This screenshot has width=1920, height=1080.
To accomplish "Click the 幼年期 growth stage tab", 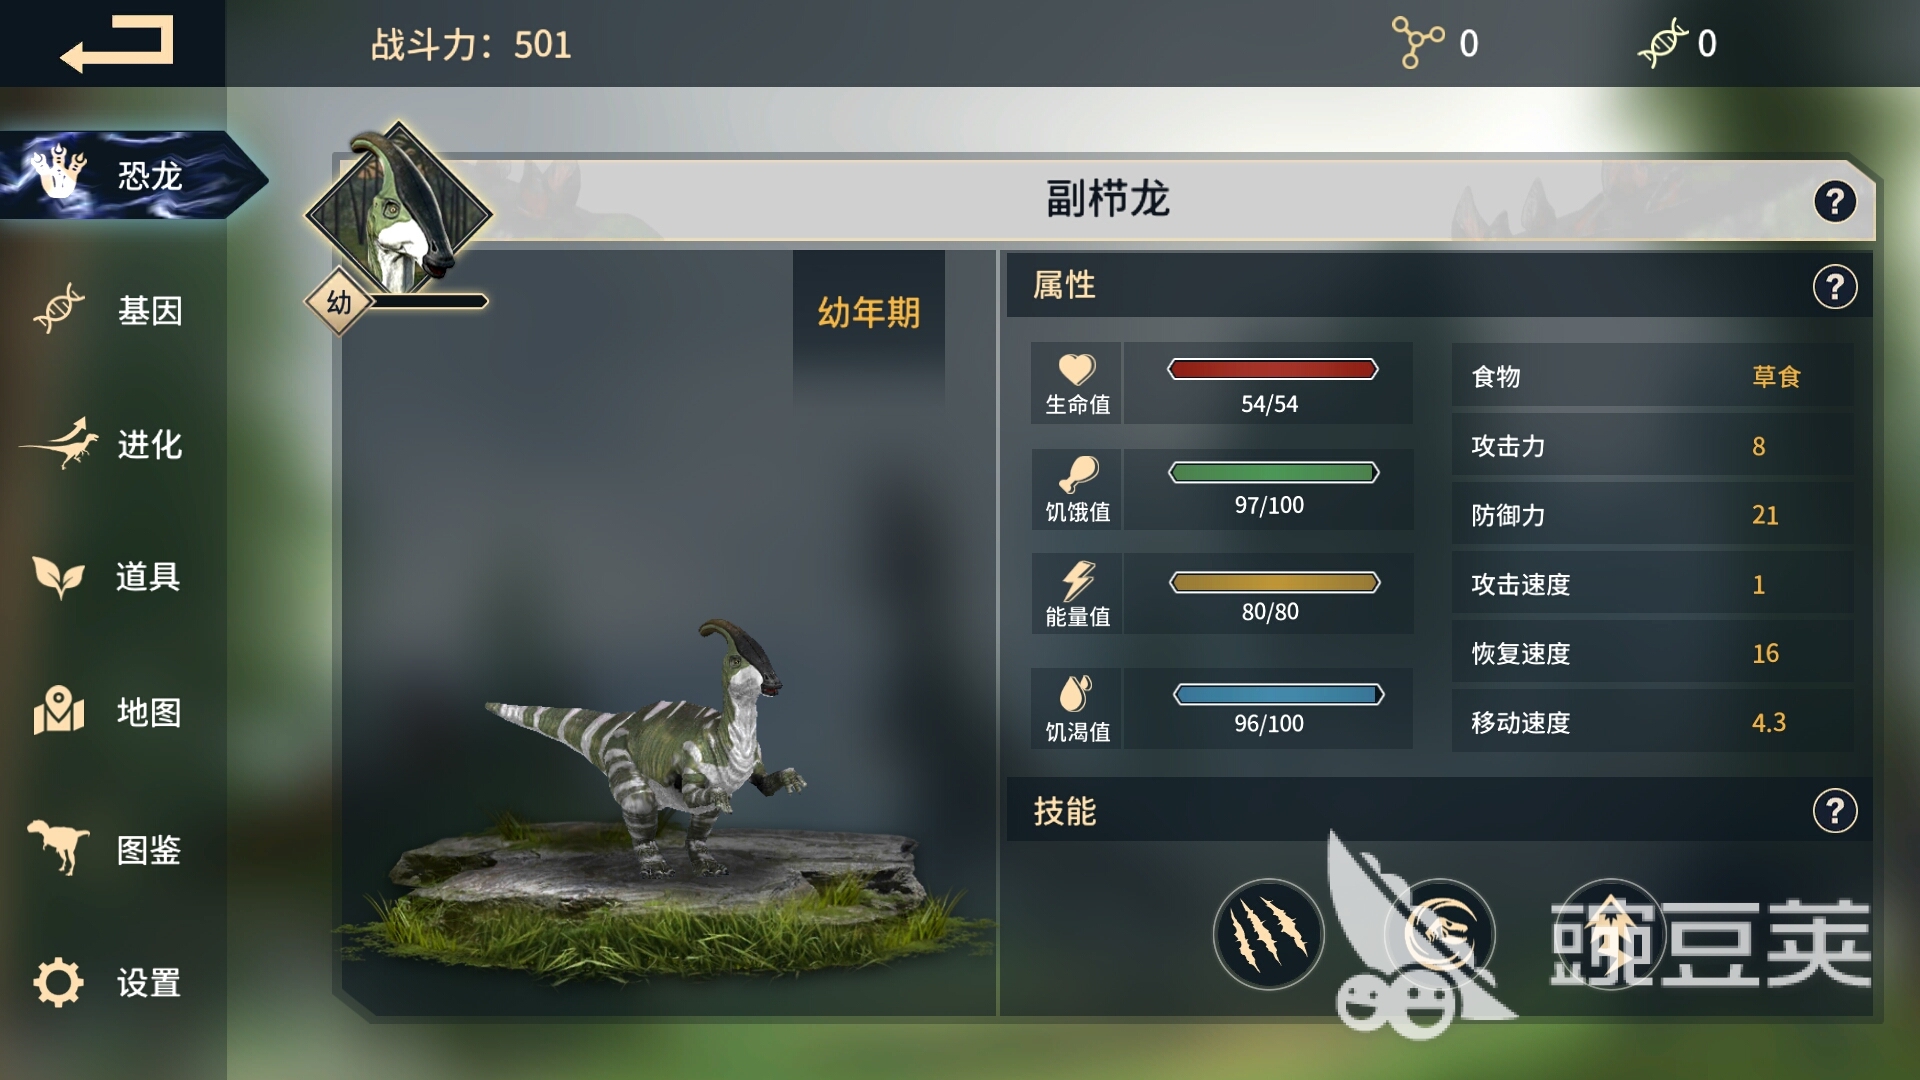I will [x=869, y=313].
